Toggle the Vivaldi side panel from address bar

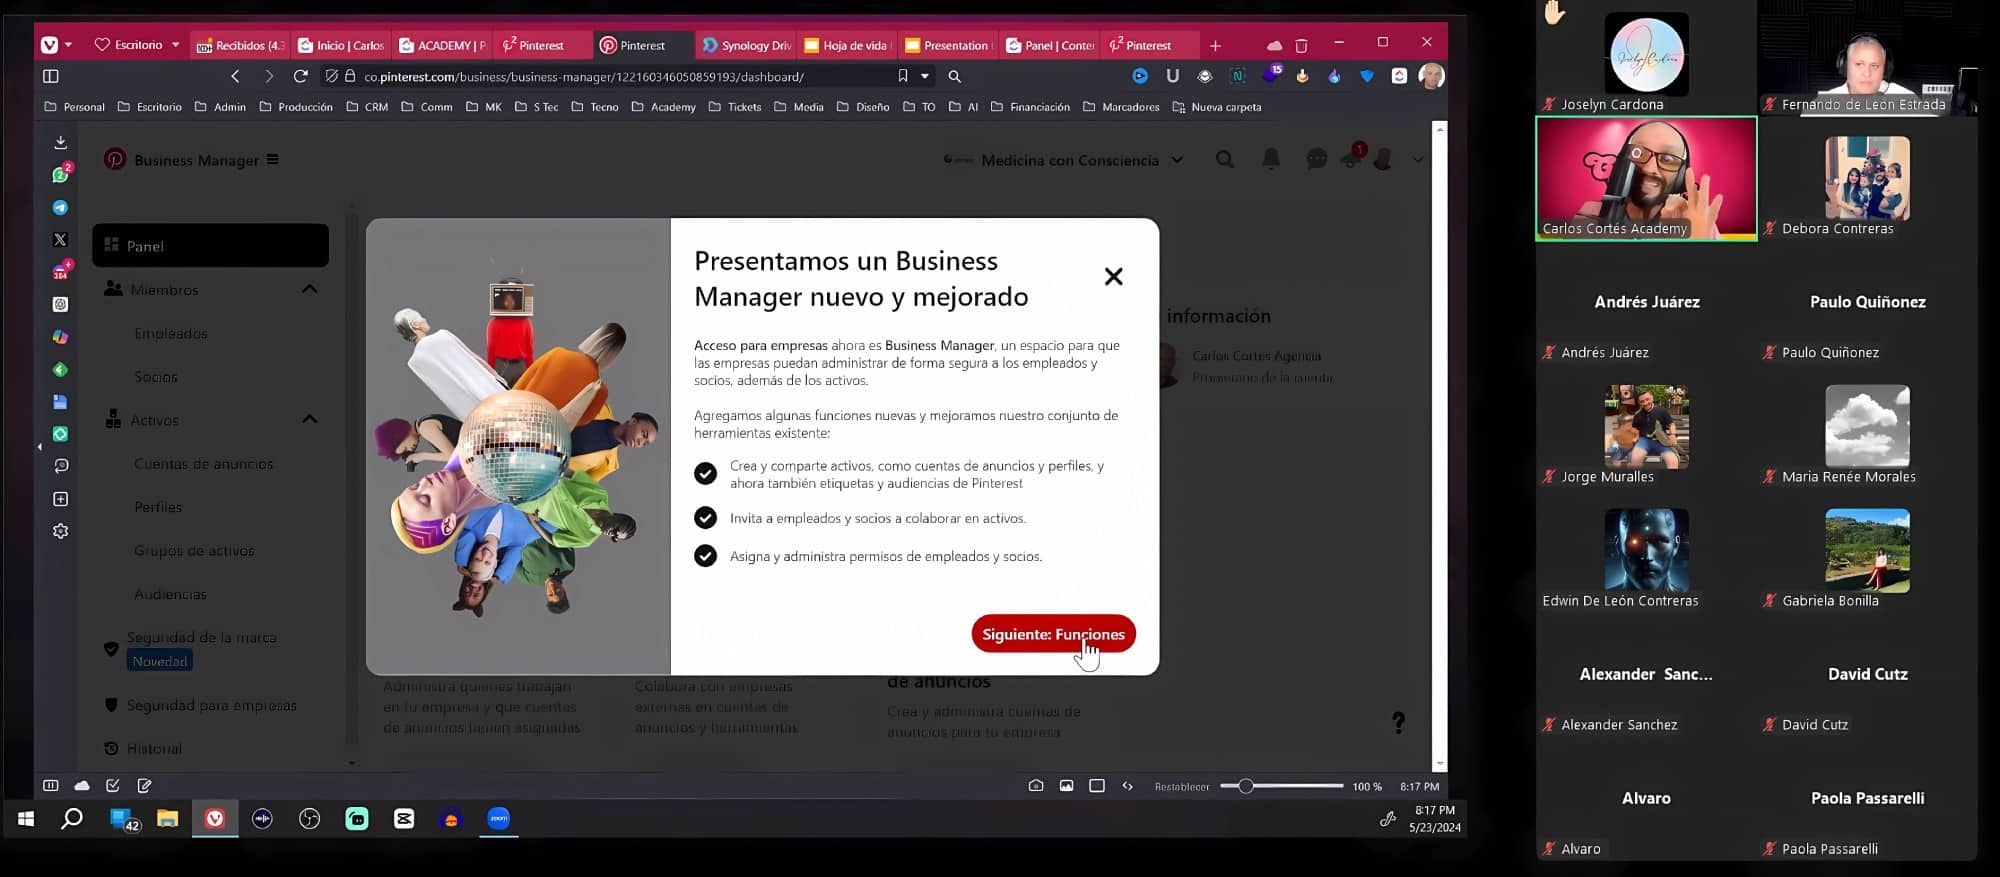51,76
